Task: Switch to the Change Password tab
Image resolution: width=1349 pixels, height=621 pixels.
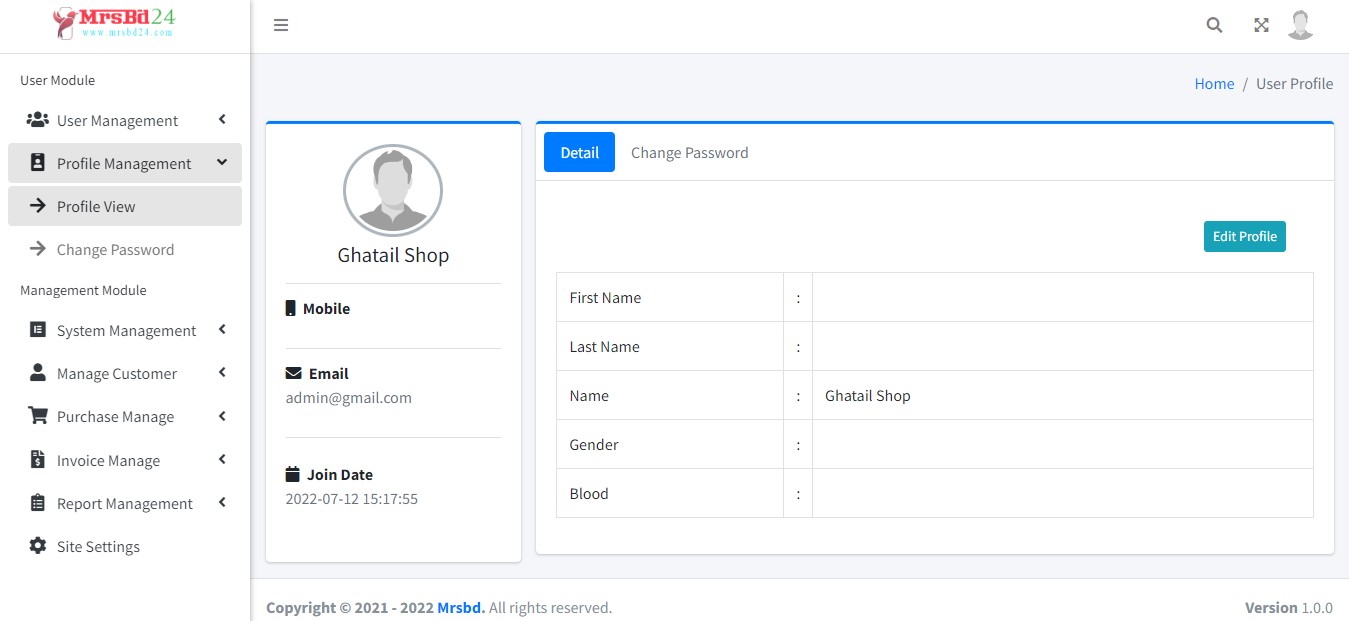Action: point(689,152)
